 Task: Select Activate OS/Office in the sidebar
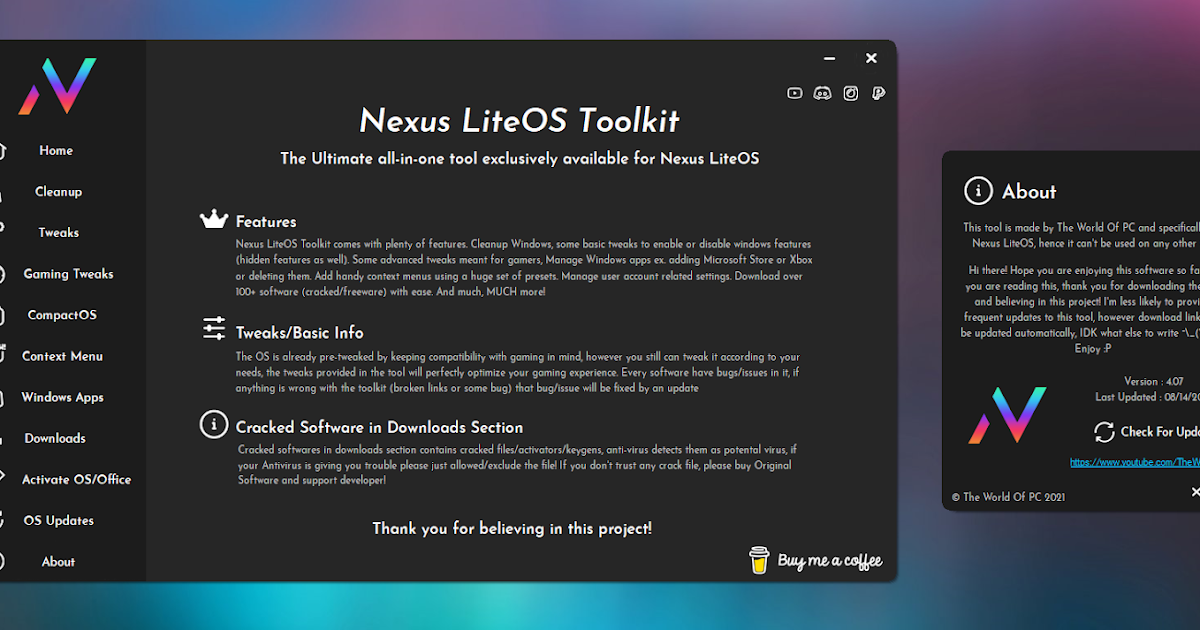[76, 479]
